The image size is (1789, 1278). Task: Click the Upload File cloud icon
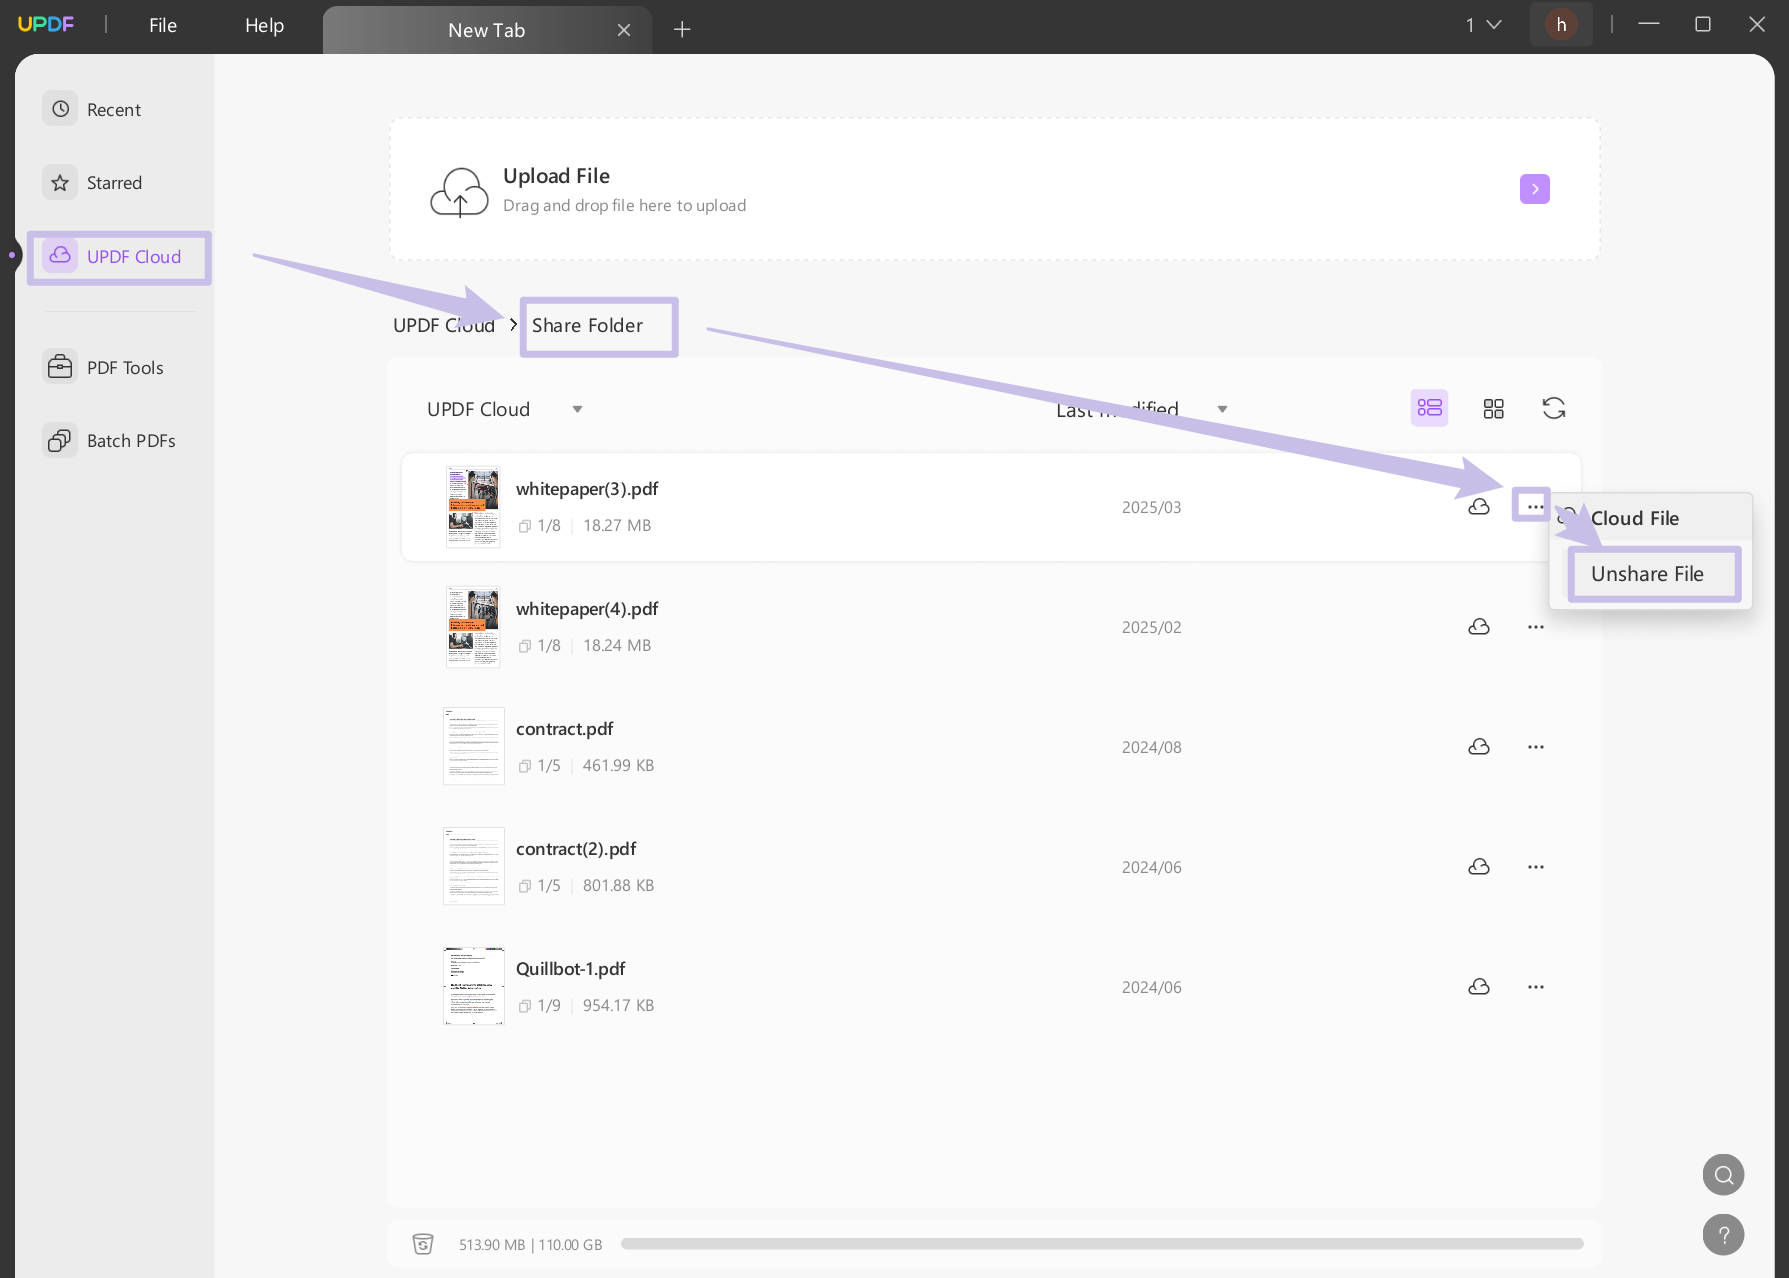tap(459, 191)
